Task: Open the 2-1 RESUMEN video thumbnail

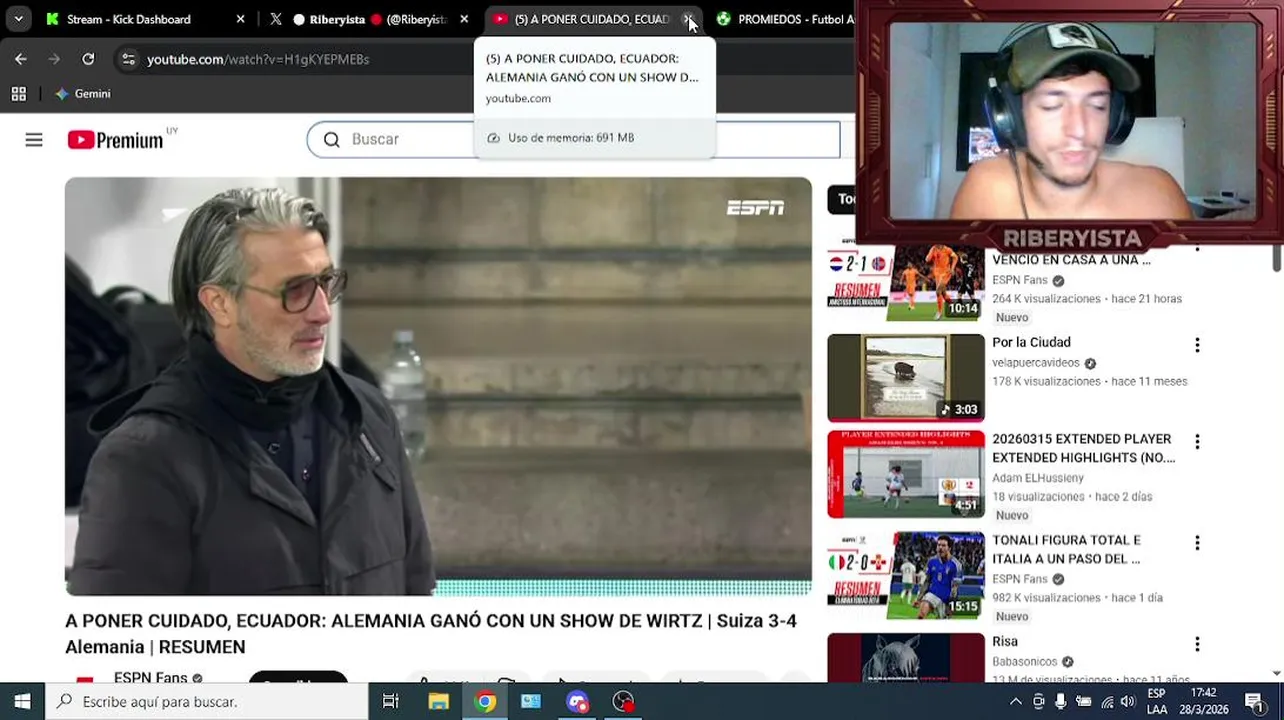Action: pyautogui.click(x=906, y=281)
